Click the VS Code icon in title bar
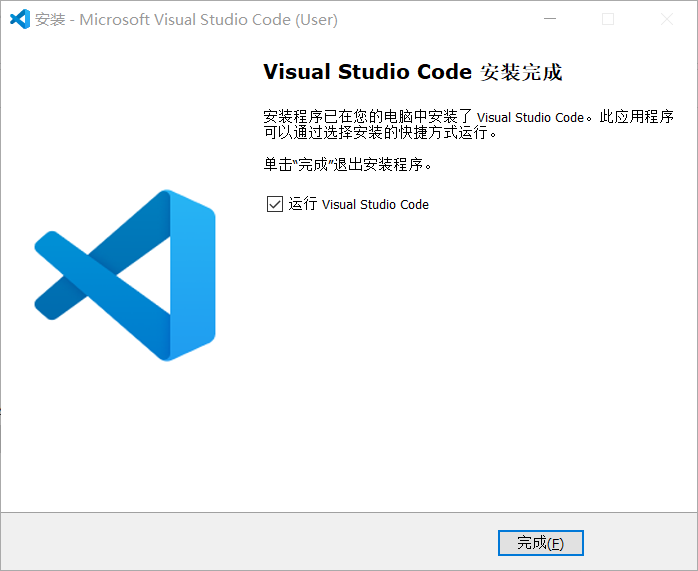Screen dimensions: 698x571 tap(20, 19)
